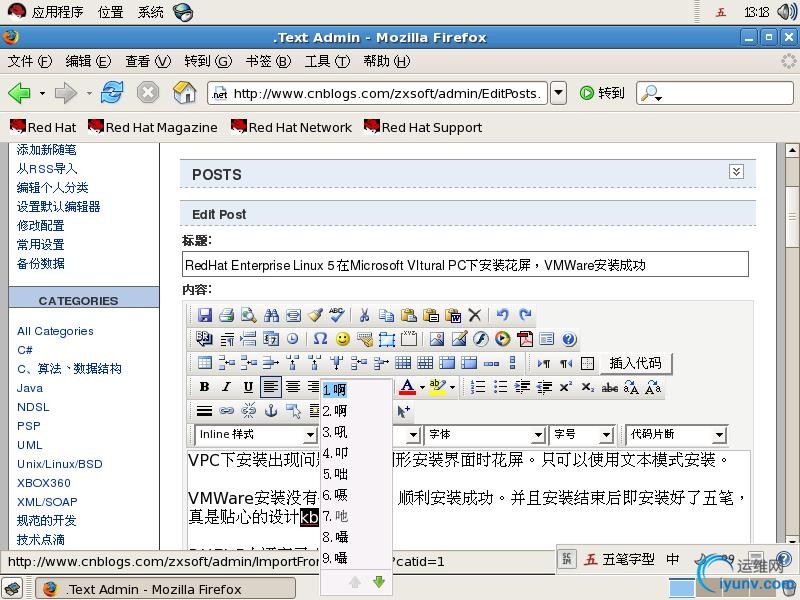Click the Paste from Word icon
800x600 pixels.
(453, 315)
